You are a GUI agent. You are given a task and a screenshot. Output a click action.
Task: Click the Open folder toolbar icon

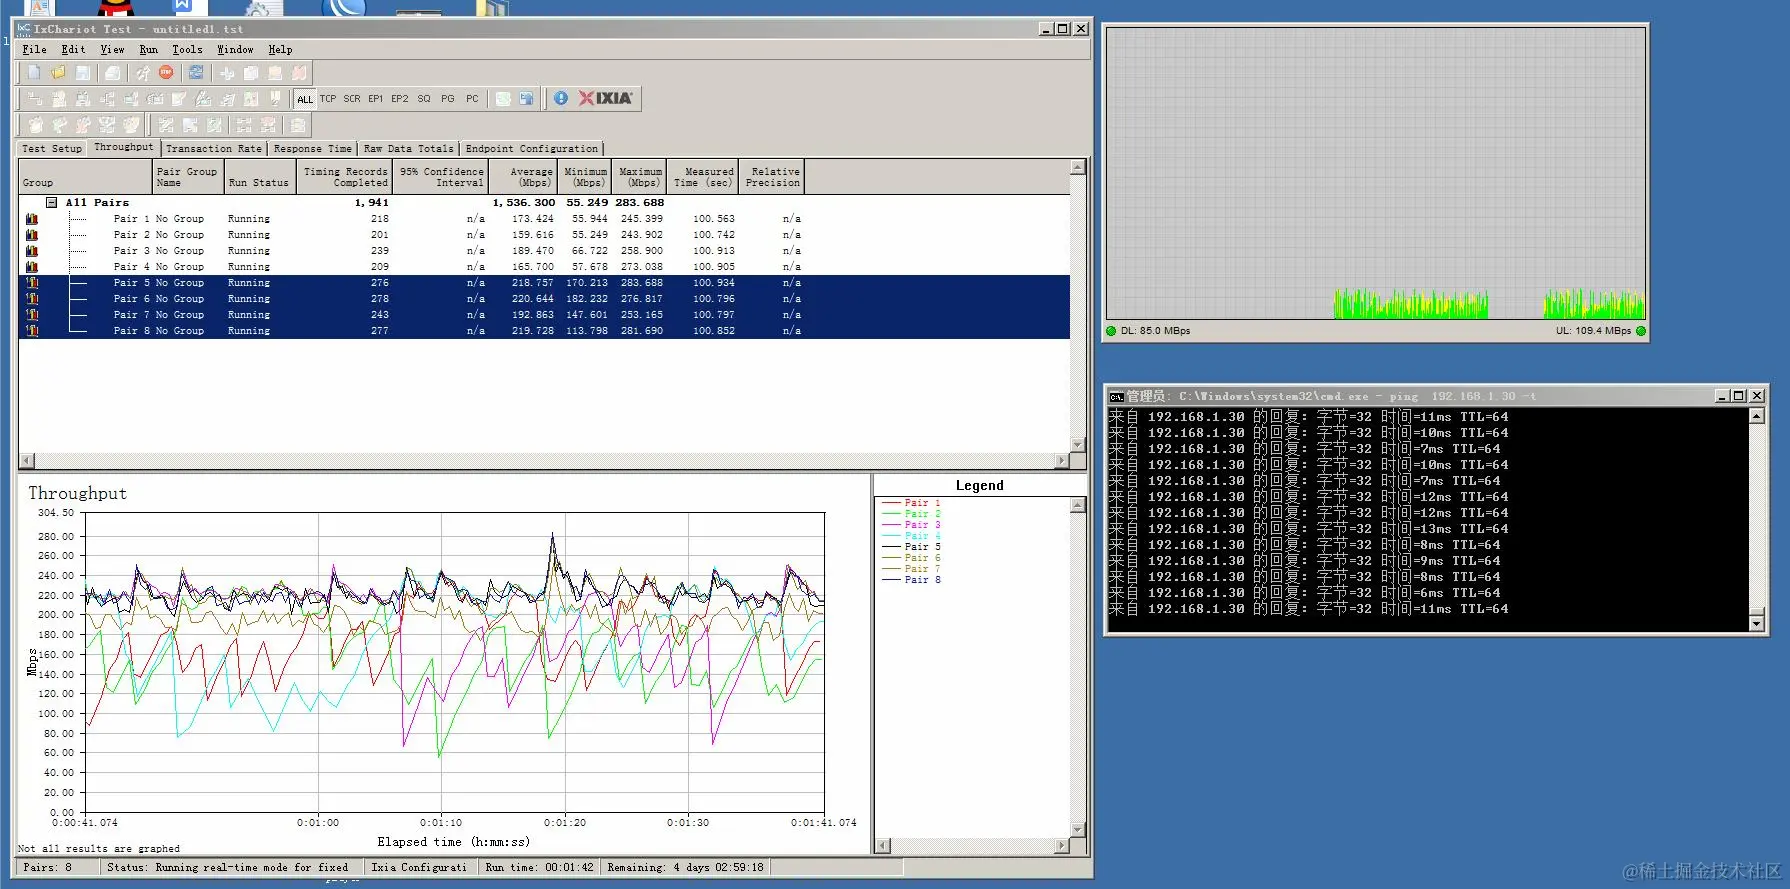(58, 73)
